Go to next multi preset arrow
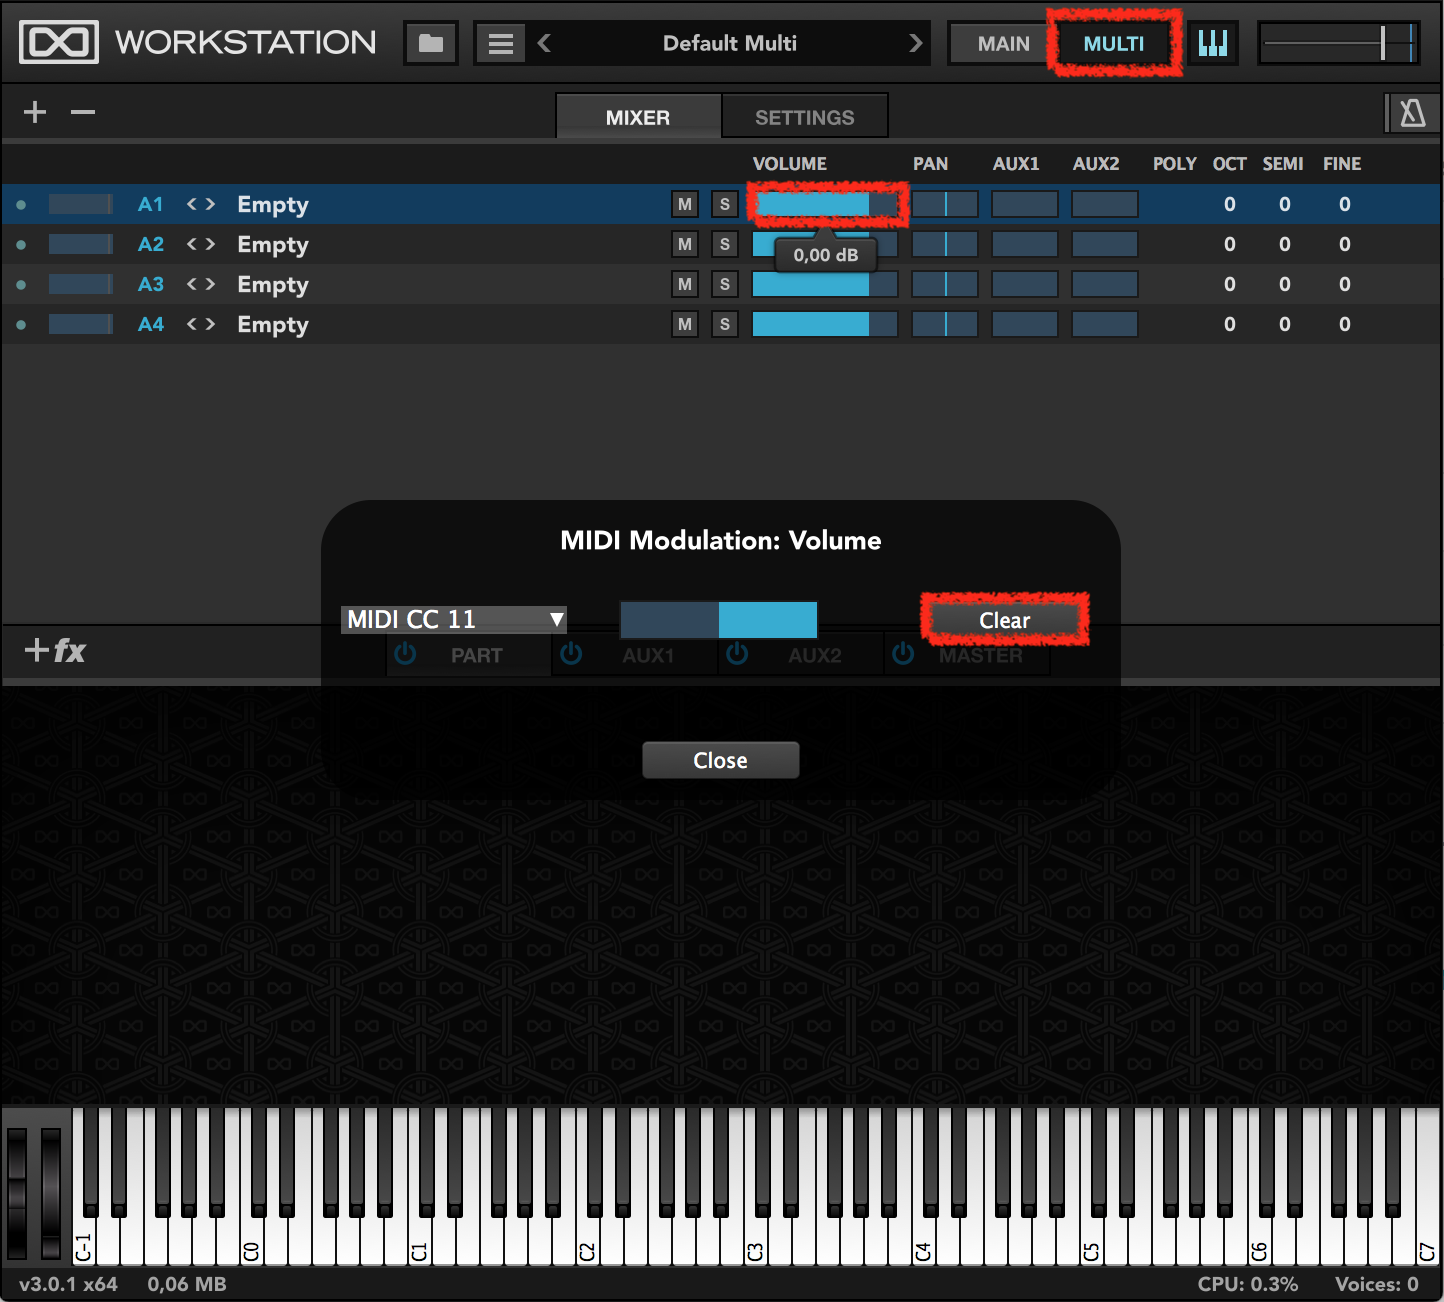Viewport: 1444px width, 1302px height. [x=915, y=43]
